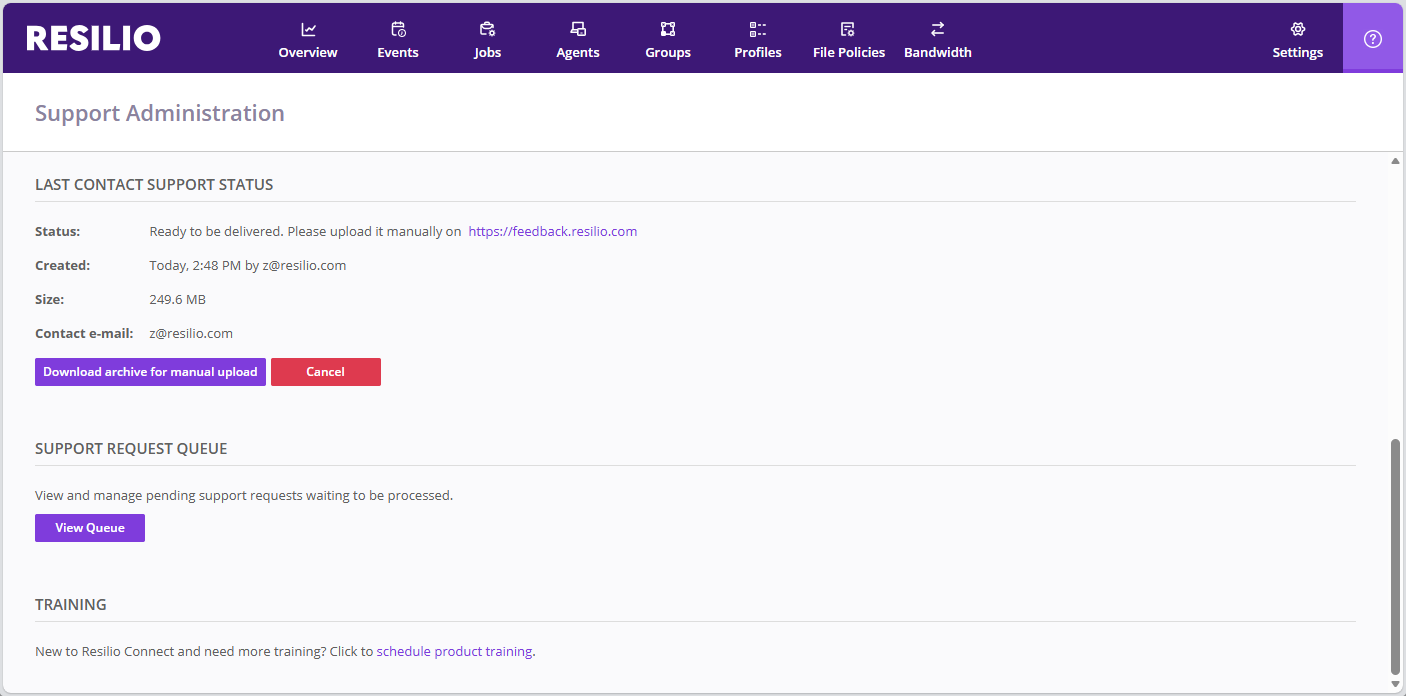This screenshot has height=696, width=1406.
Task: Go to the Events label
Action: (x=398, y=52)
